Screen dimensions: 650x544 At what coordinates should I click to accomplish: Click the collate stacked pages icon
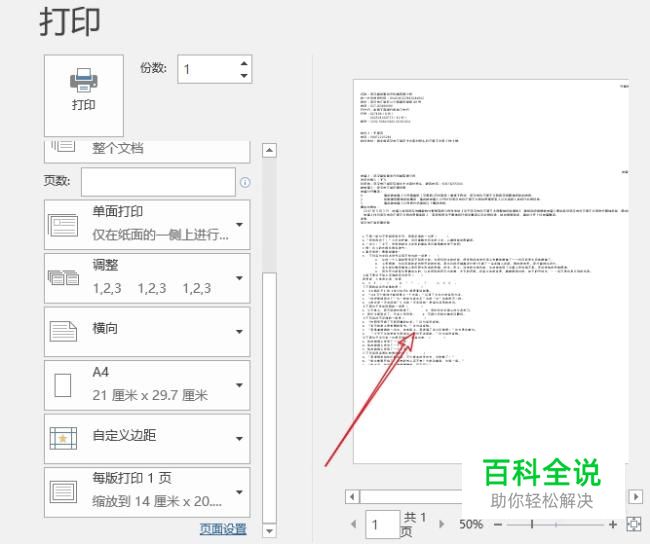click(63, 278)
